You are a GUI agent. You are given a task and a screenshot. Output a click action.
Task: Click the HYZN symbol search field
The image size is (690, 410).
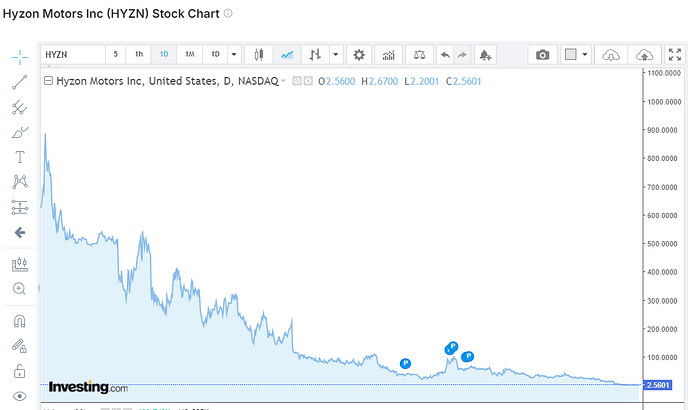click(73, 55)
